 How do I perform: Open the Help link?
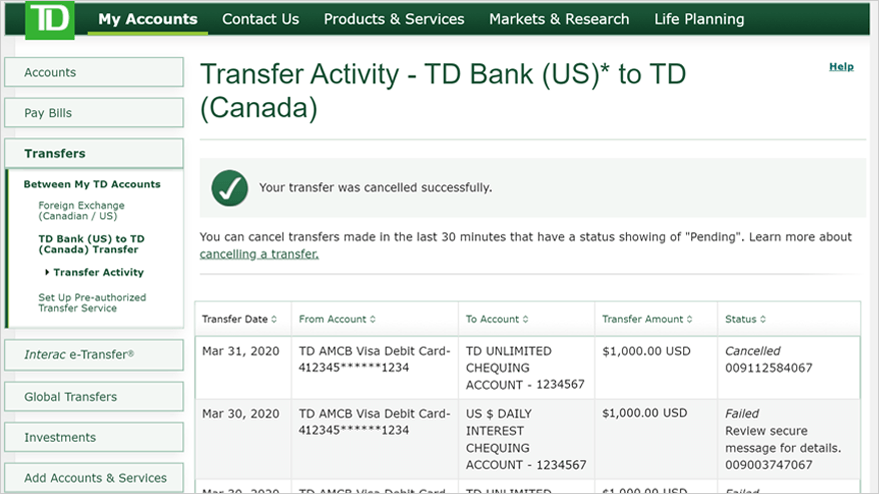pyautogui.click(x=841, y=66)
